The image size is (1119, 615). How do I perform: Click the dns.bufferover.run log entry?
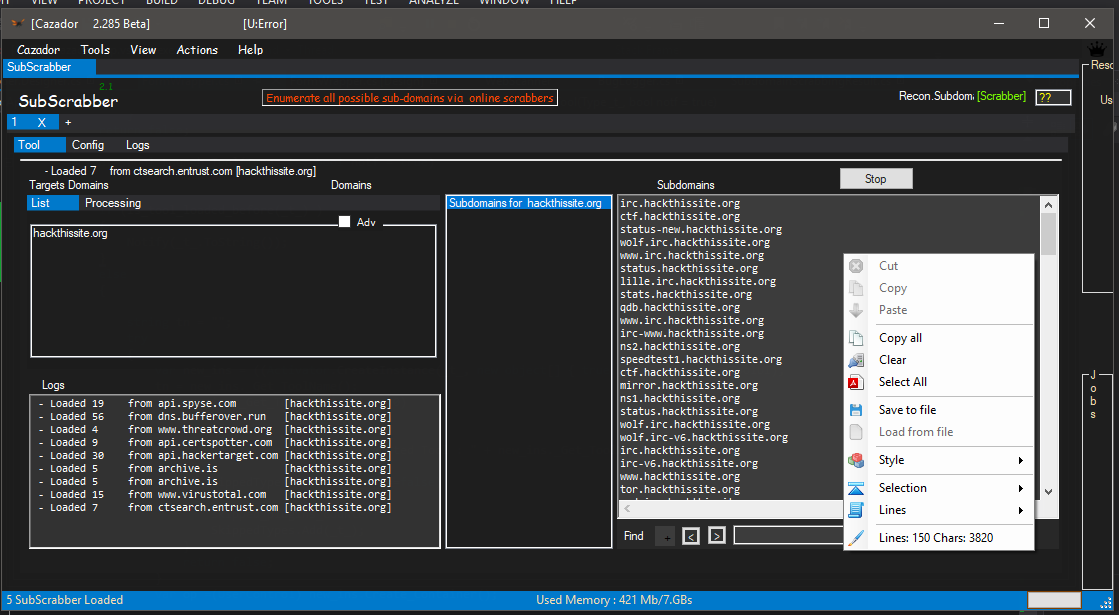pyautogui.click(x=214, y=417)
